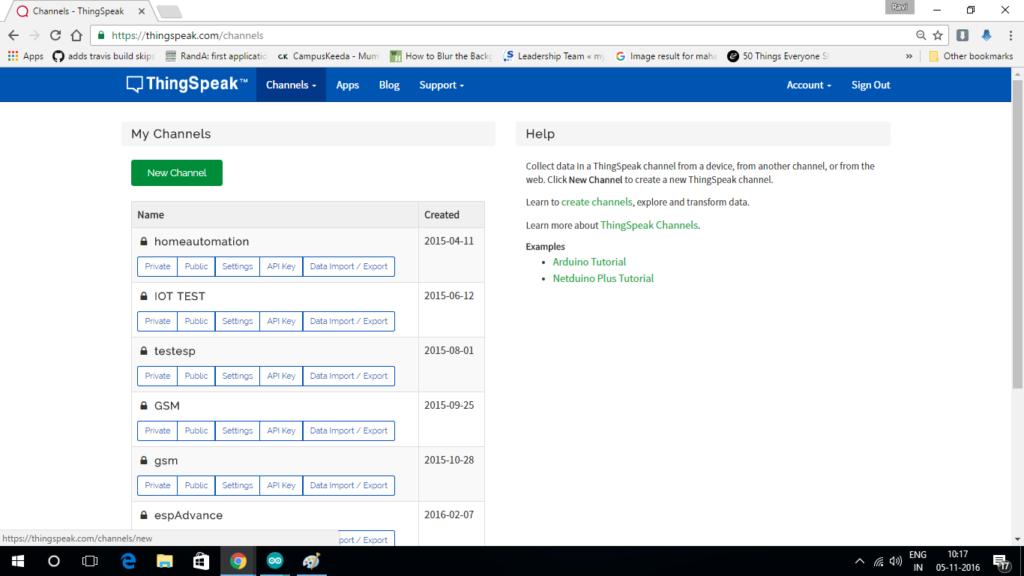
Task: Click the browser forward arrow
Action: pyautogui.click(x=35, y=35)
